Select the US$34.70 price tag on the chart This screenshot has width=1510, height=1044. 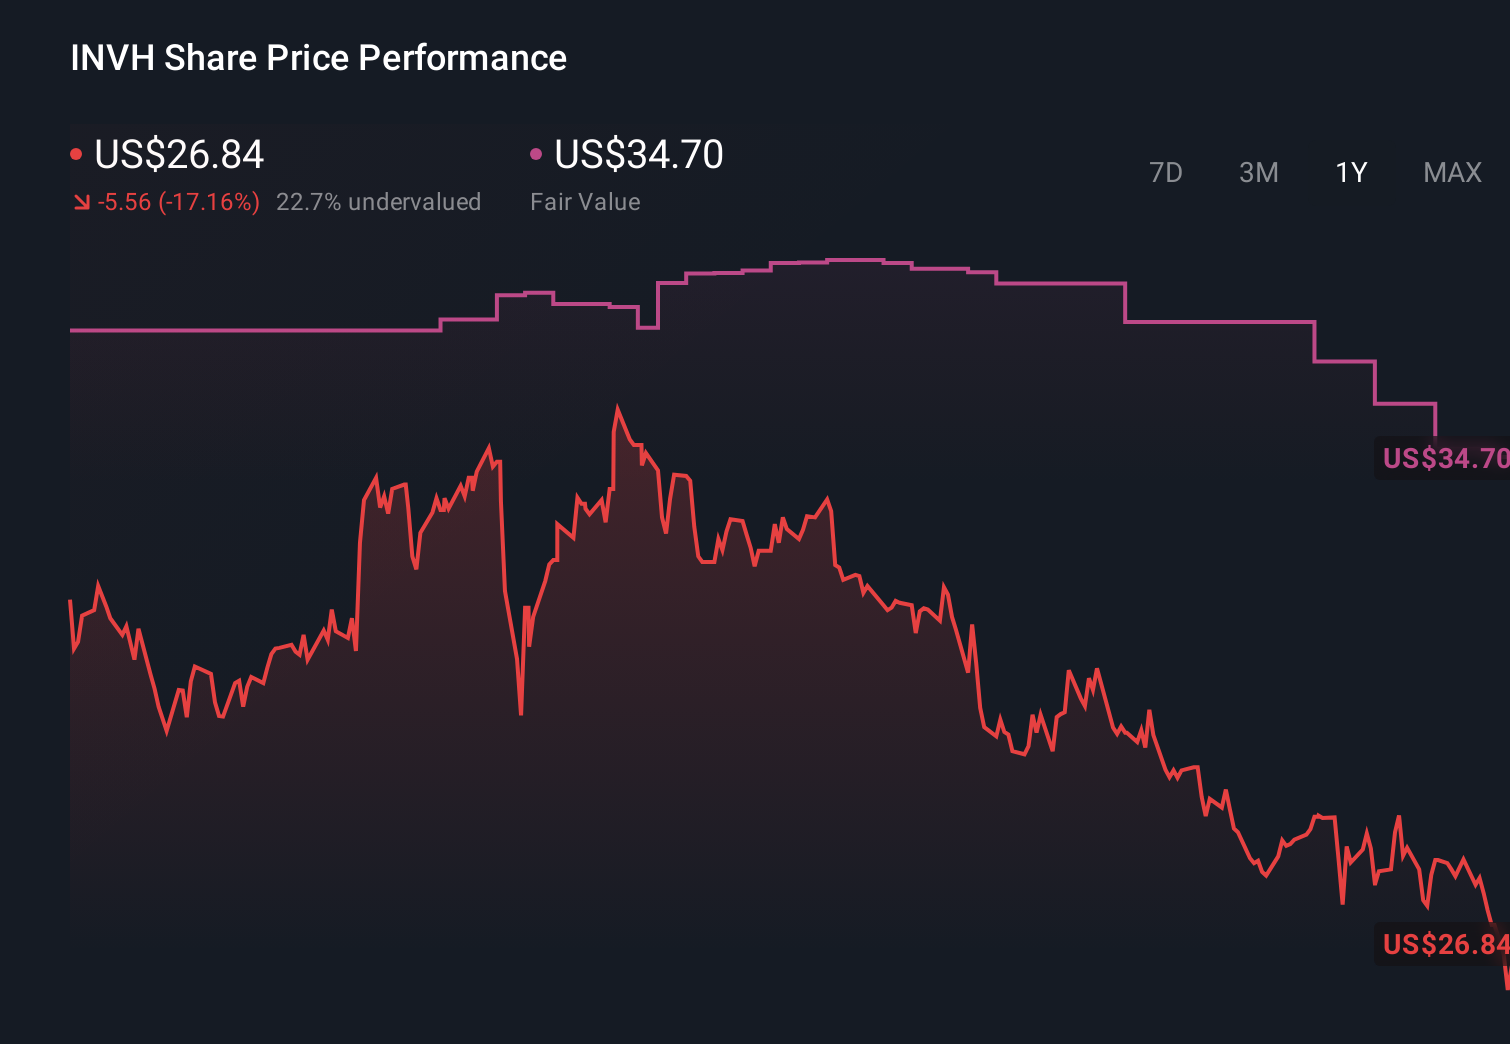1443,460
